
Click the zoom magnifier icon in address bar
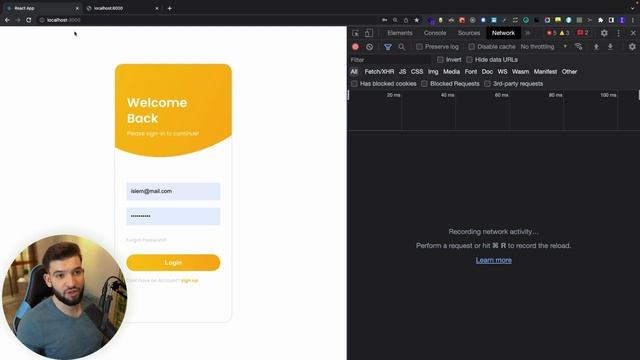click(x=395, y=20)
